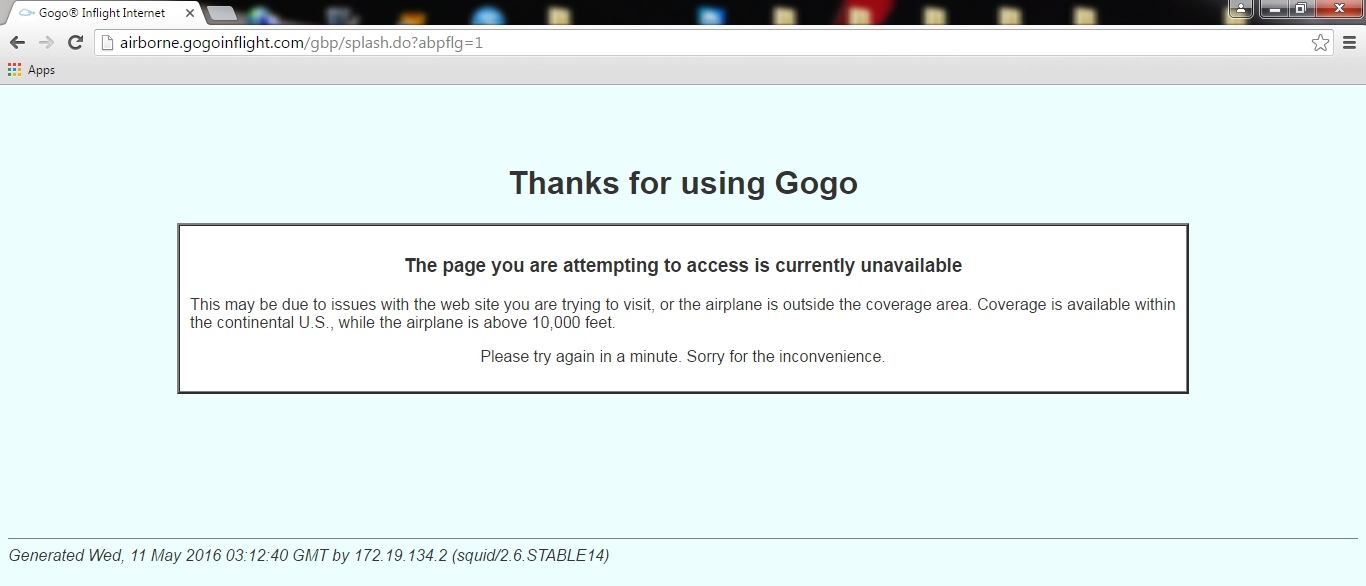Screen dimensions: 1366x586
Task: Click the "Thanks for using Gogo" heading
Action: tap(683, 183)
